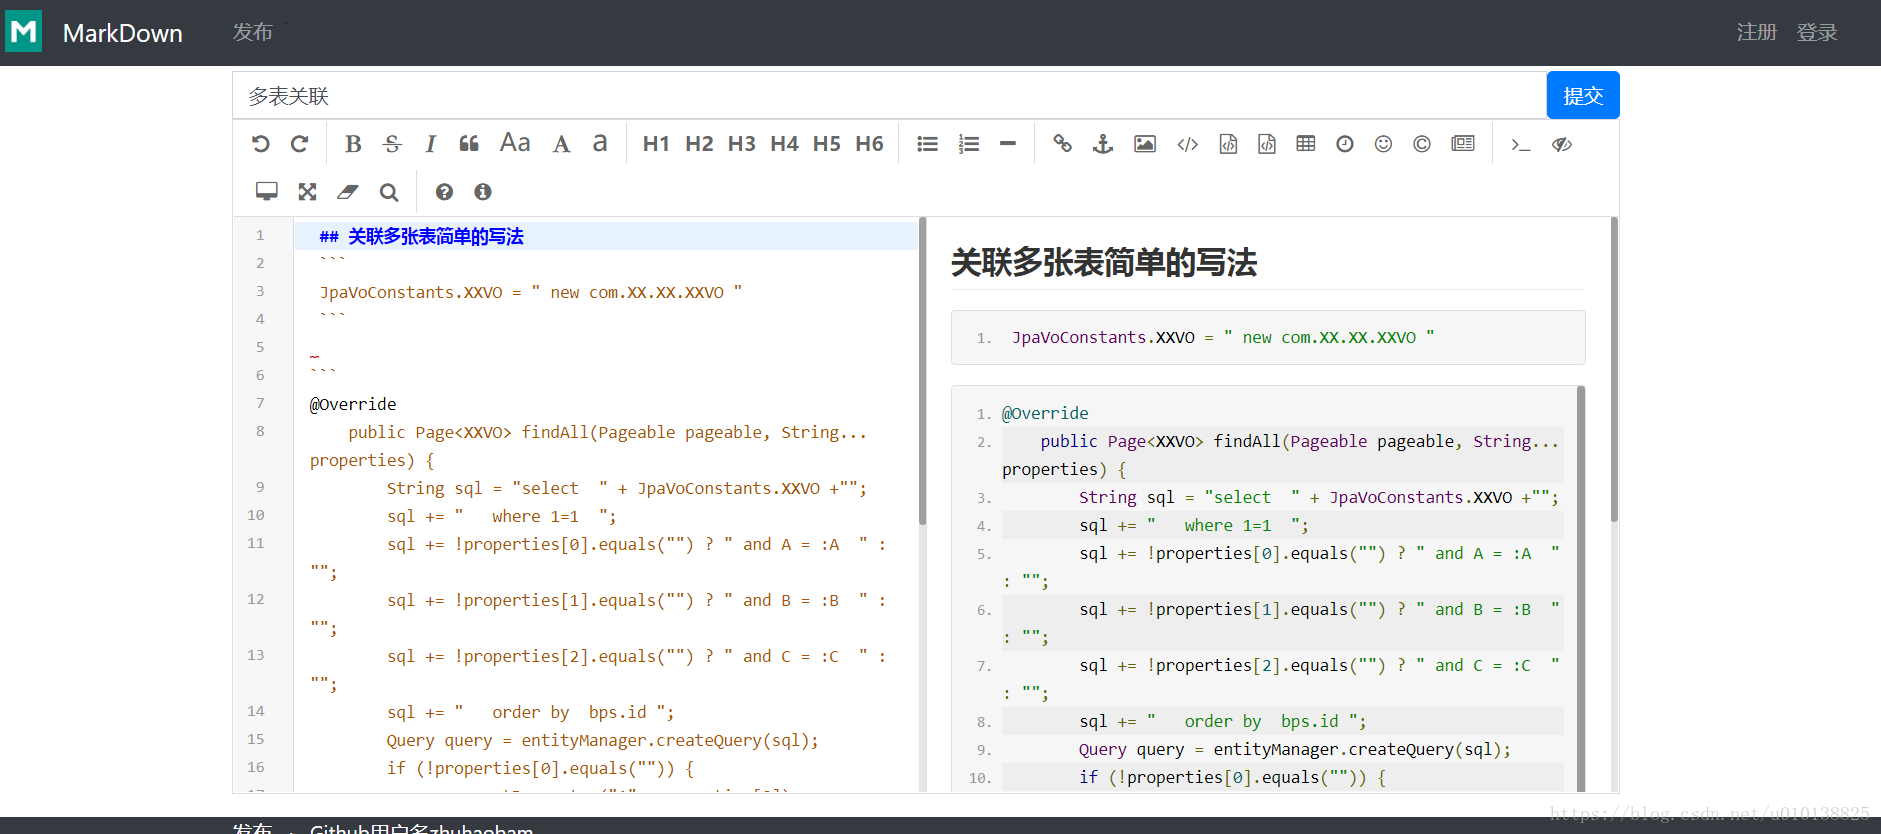This screenshot has height=834, width=1881.
Task: Insert an H1 heading
Action: [656, 144]
